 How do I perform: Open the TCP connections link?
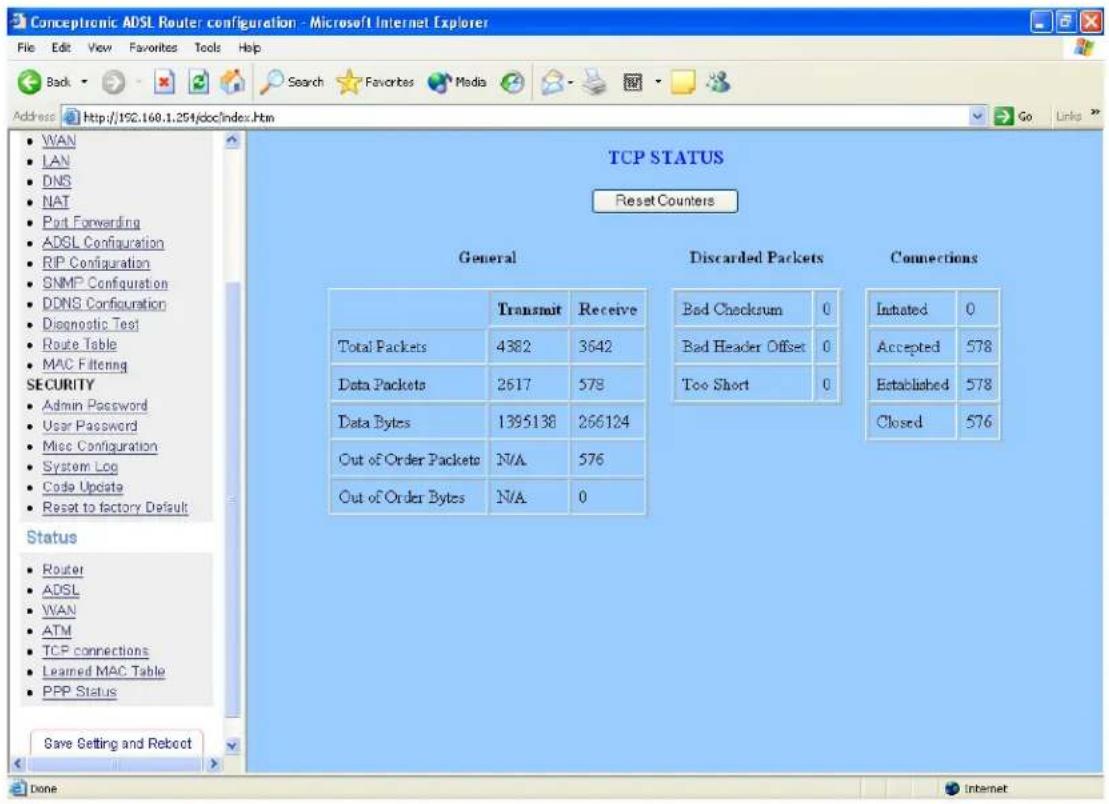point(95,651)
